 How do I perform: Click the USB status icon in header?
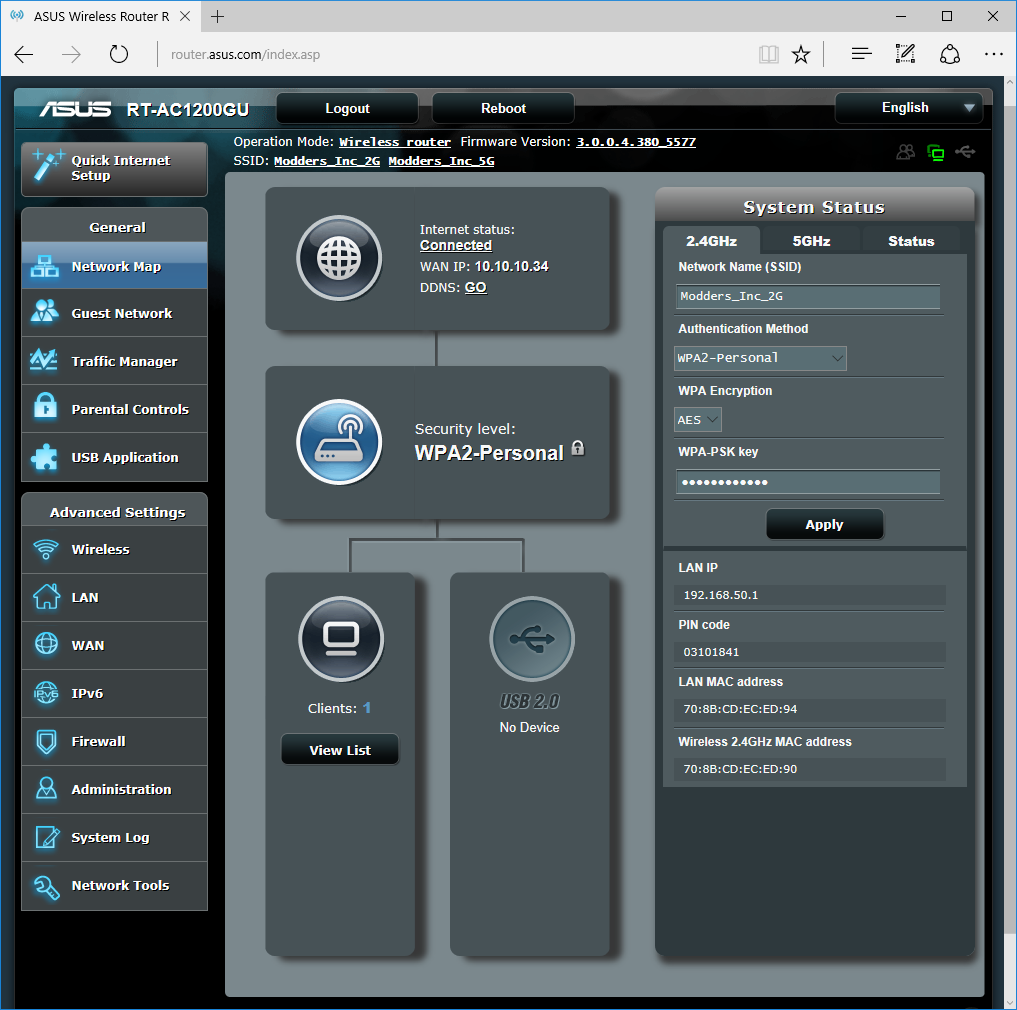965,152
